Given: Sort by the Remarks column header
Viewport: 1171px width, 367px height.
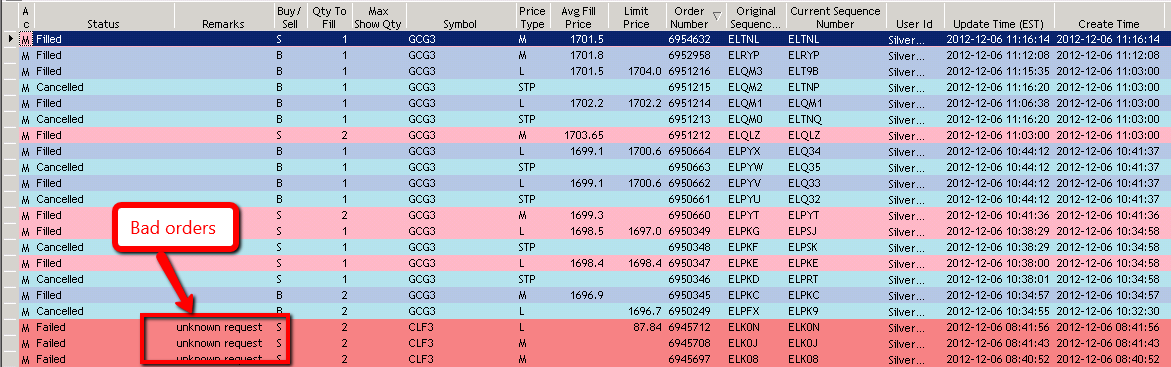Looking at the screenshot, I should pyautogui.click(x=223, y=24).
